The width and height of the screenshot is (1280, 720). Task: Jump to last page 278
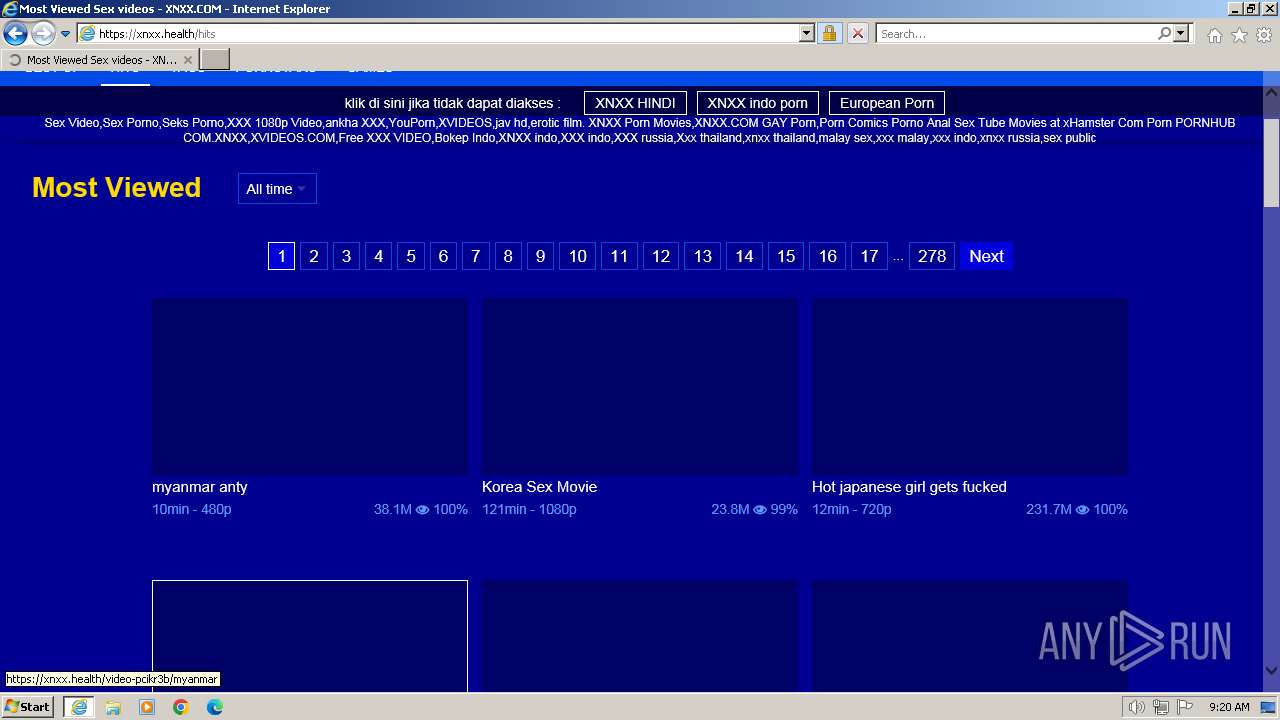(932, 256)
